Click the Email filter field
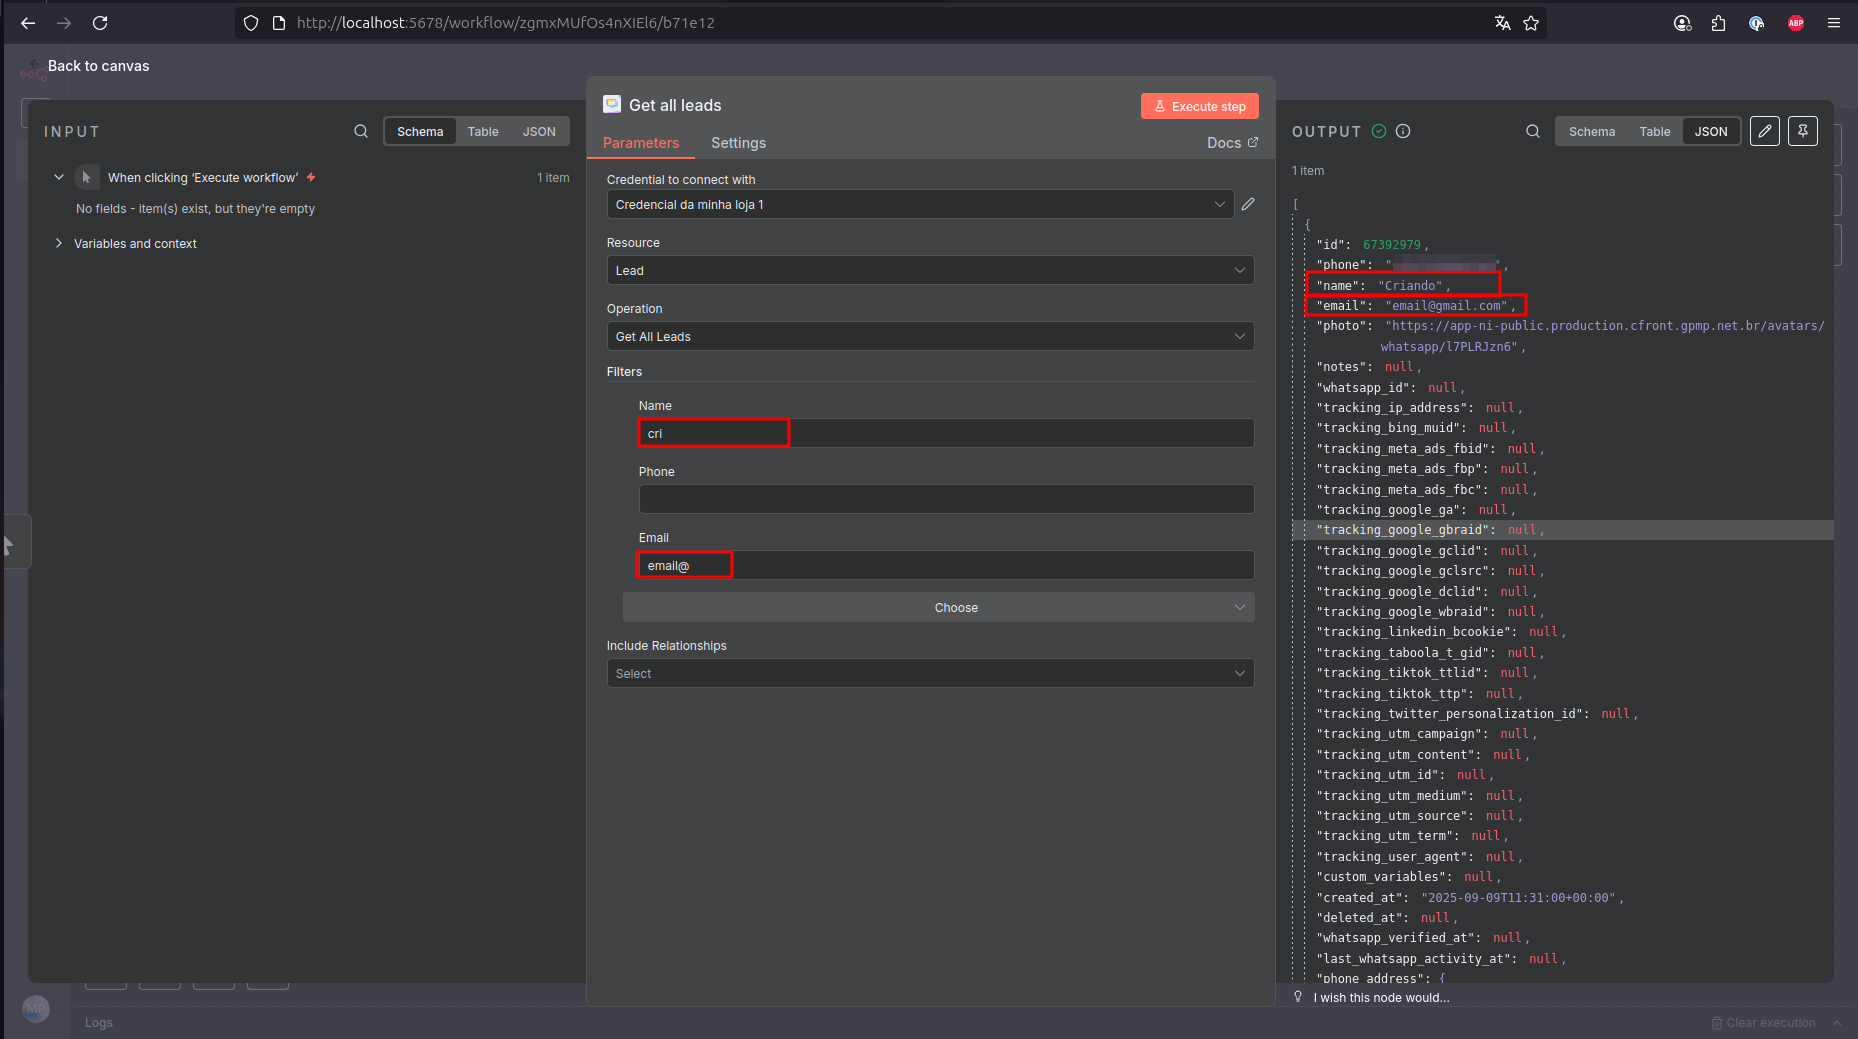Screen dimensions: 1858x1039 pyautogui.click(x=946, y=565)
